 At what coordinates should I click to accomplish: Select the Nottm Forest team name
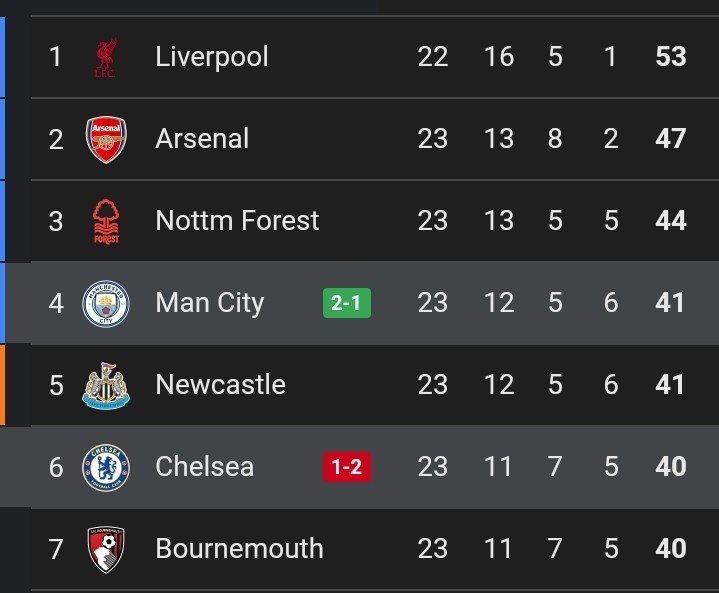coord(237,221)
